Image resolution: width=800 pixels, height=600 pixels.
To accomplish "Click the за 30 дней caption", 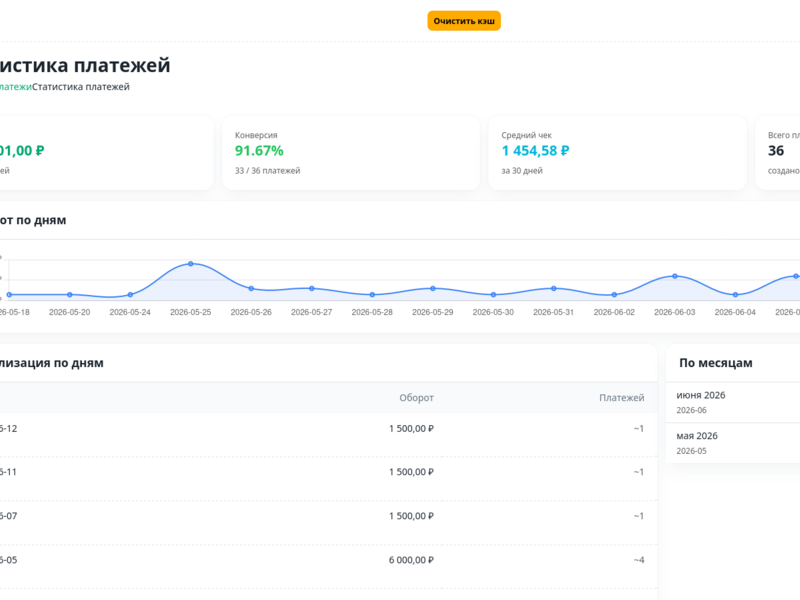I will click(521, 170).
